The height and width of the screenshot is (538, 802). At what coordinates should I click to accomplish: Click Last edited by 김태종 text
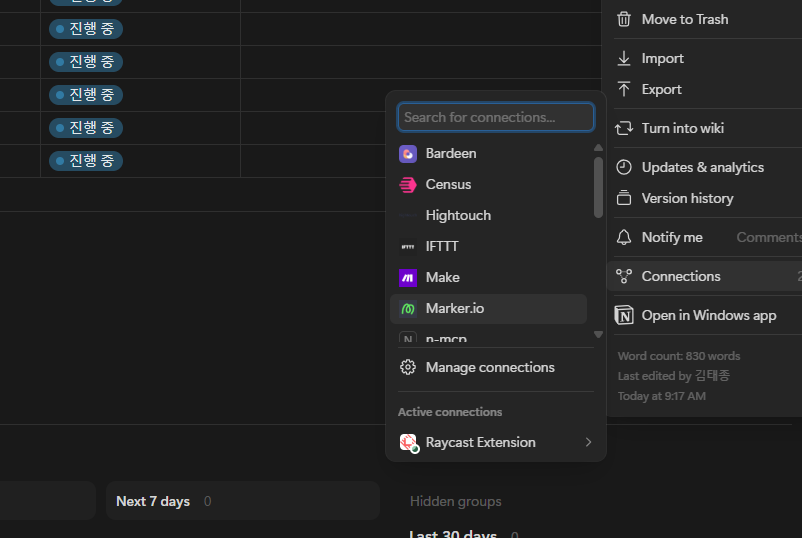(x=674, y=376)
